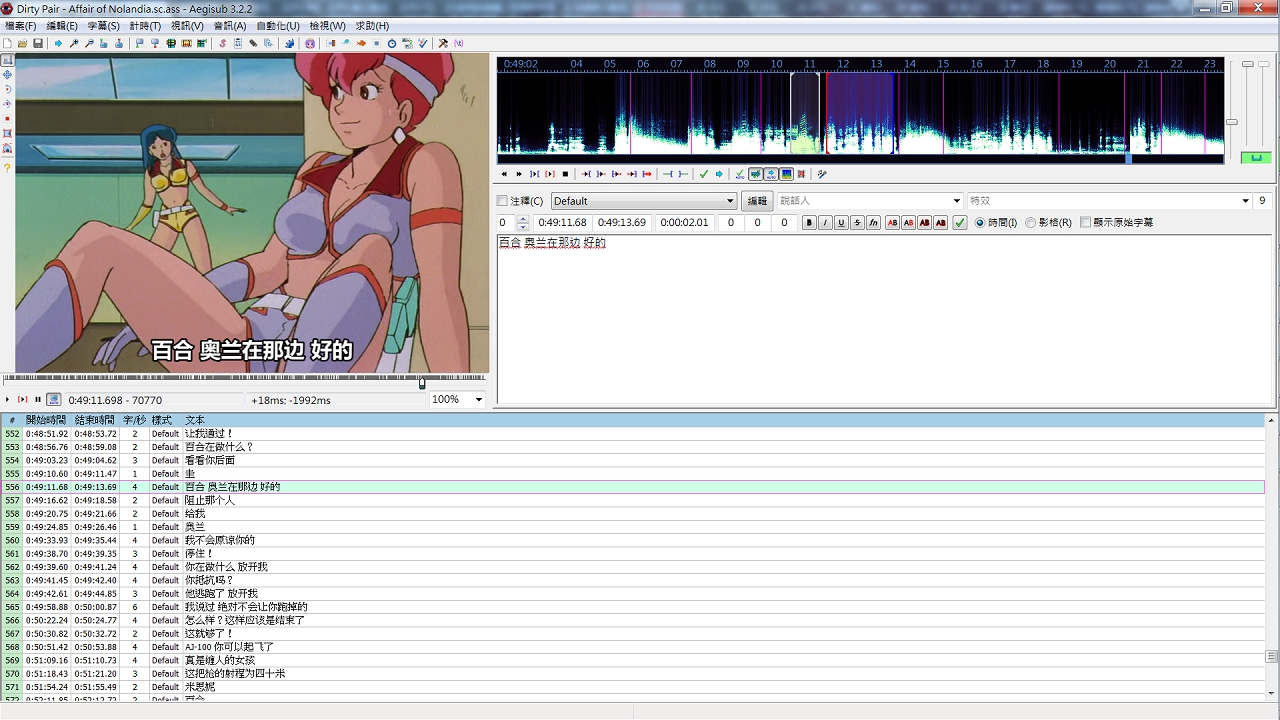1280x720 pixels.
Task: Toggle auto-next-line on commit icon
Action: click(756, 174)
